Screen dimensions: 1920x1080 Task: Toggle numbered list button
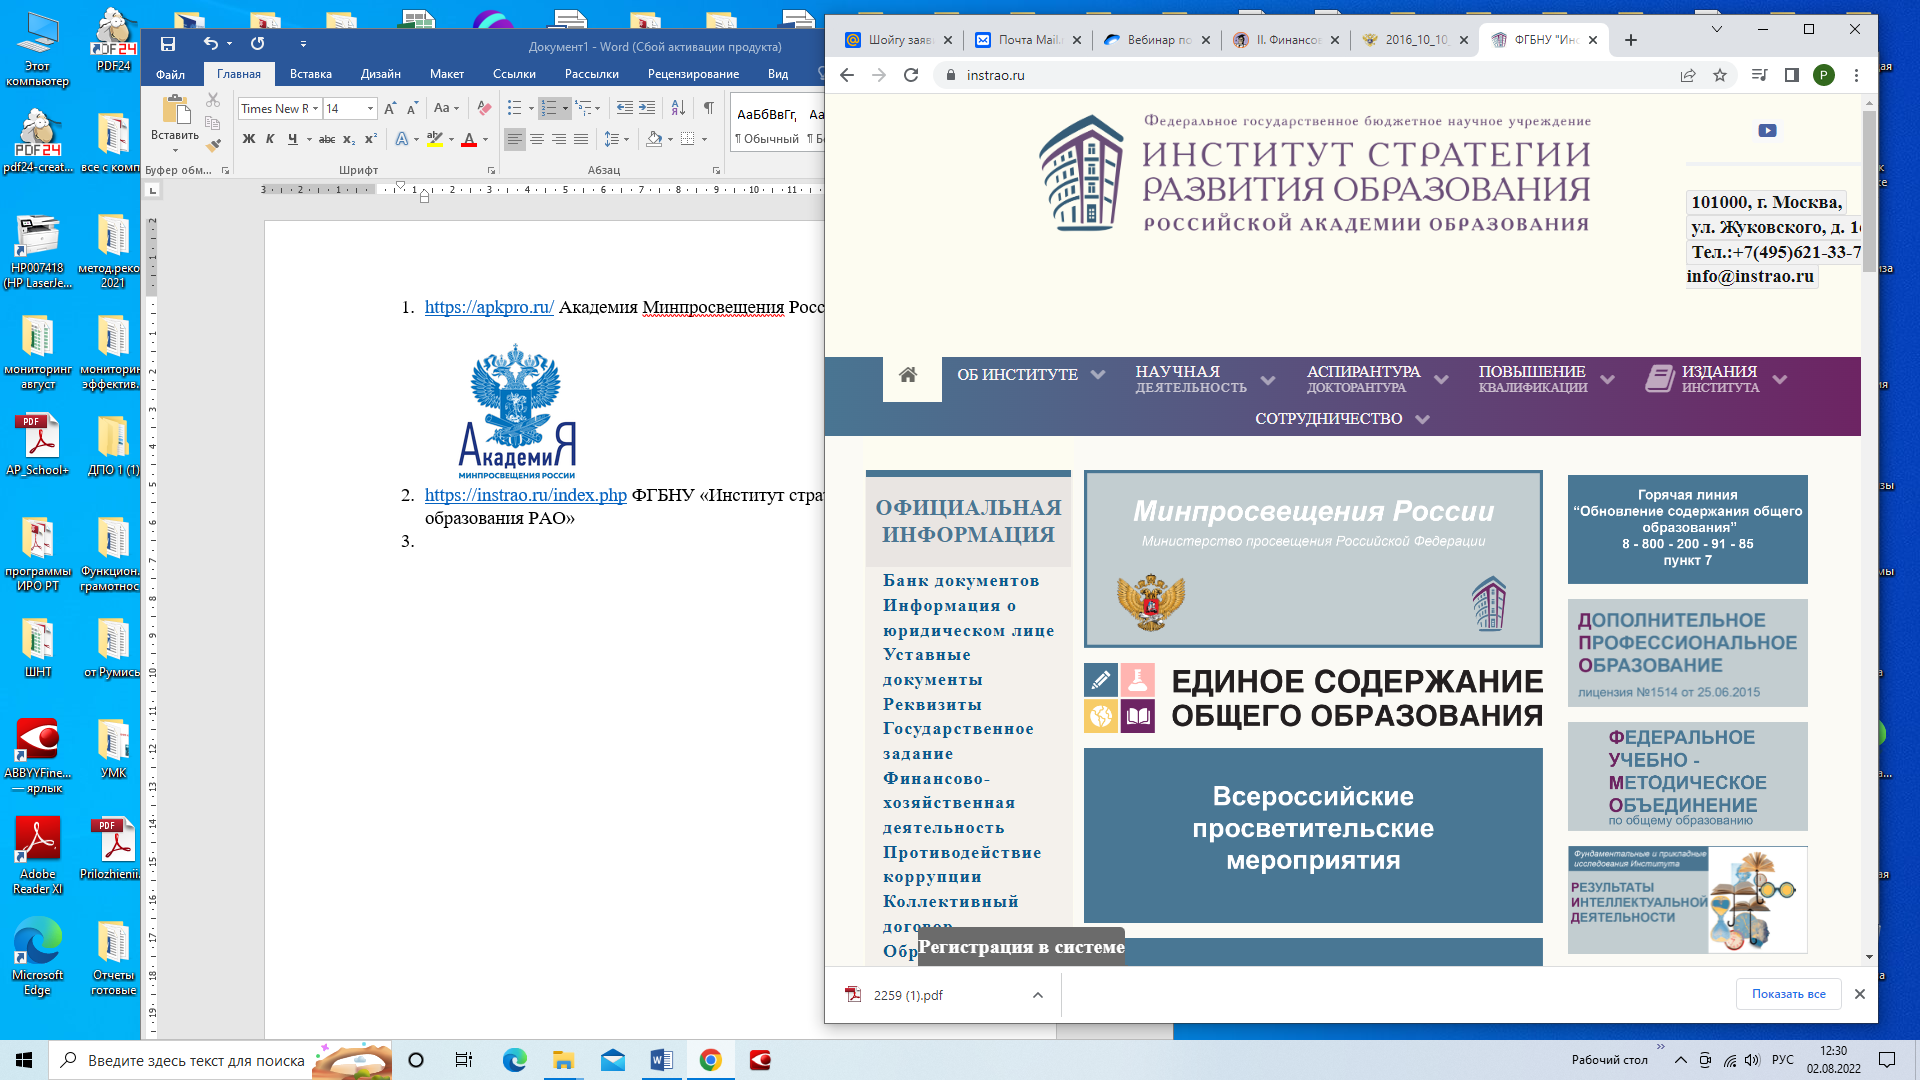point(548,108)
